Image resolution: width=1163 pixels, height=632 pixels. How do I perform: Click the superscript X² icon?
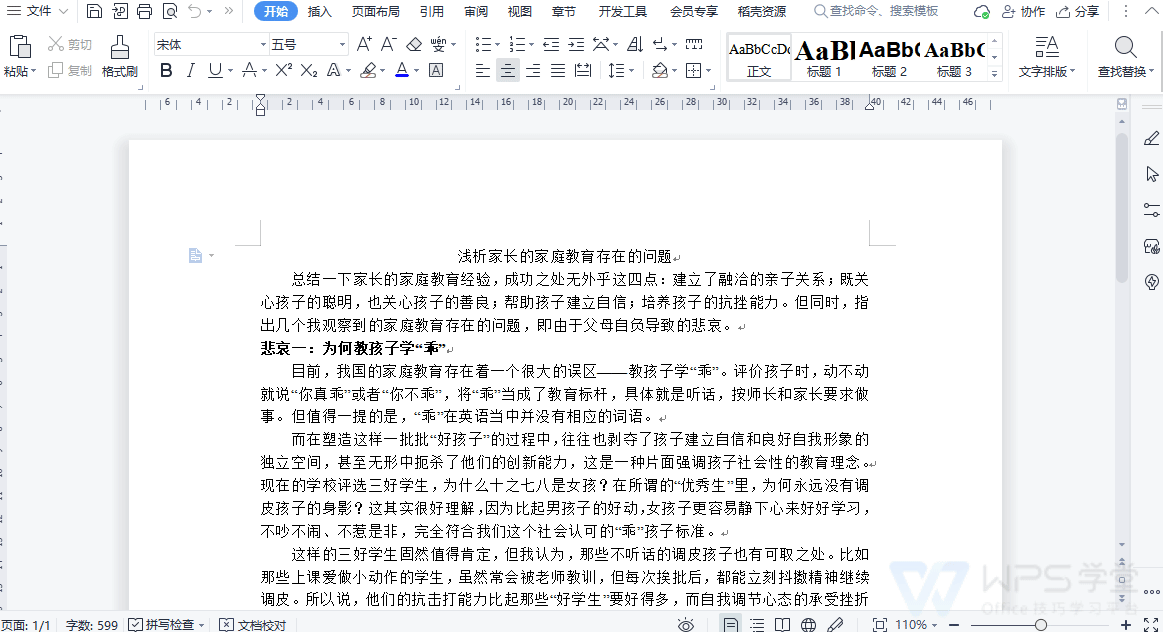coord(283,70)
